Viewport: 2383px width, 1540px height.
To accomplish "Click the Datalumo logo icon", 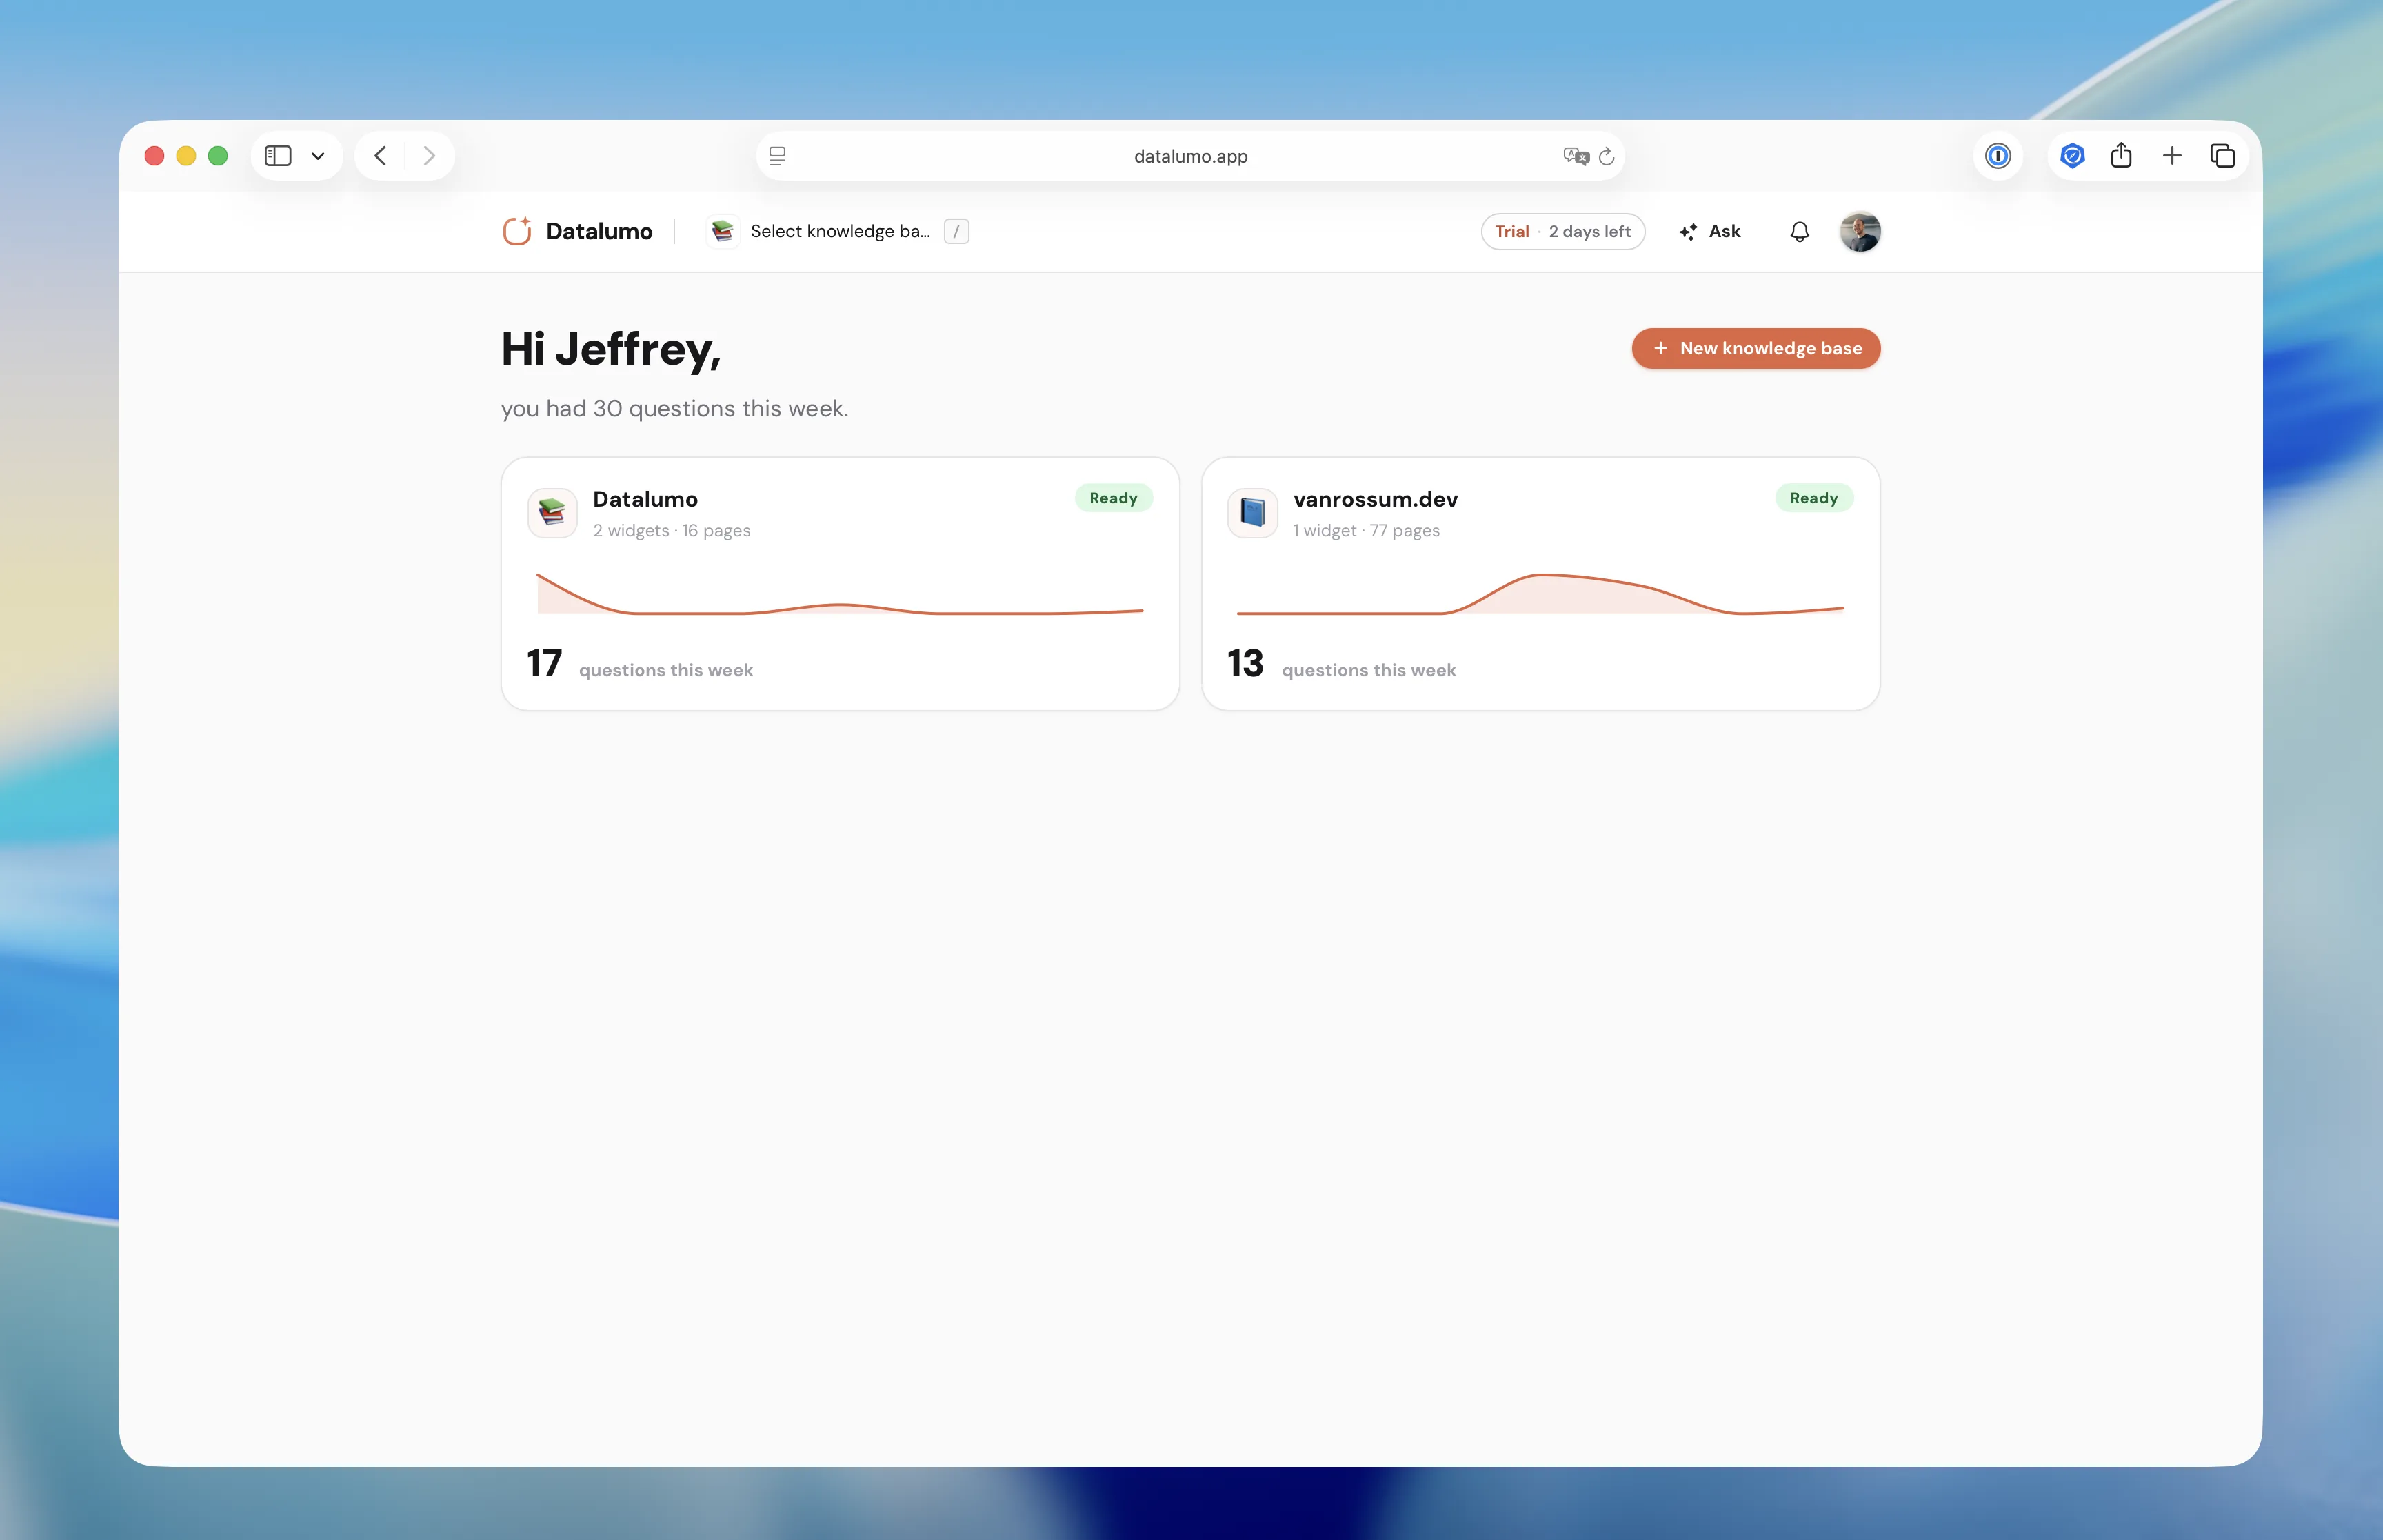I will (517, 231).
